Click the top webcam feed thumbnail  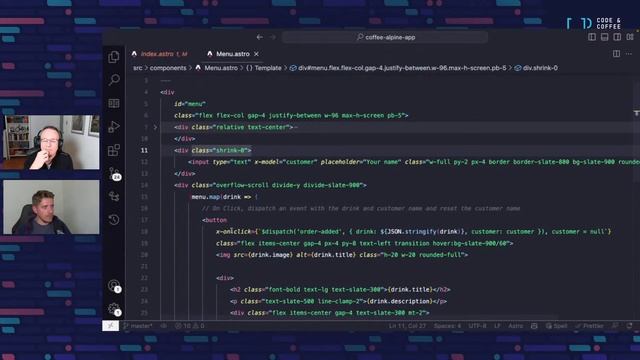click(51, 142)
